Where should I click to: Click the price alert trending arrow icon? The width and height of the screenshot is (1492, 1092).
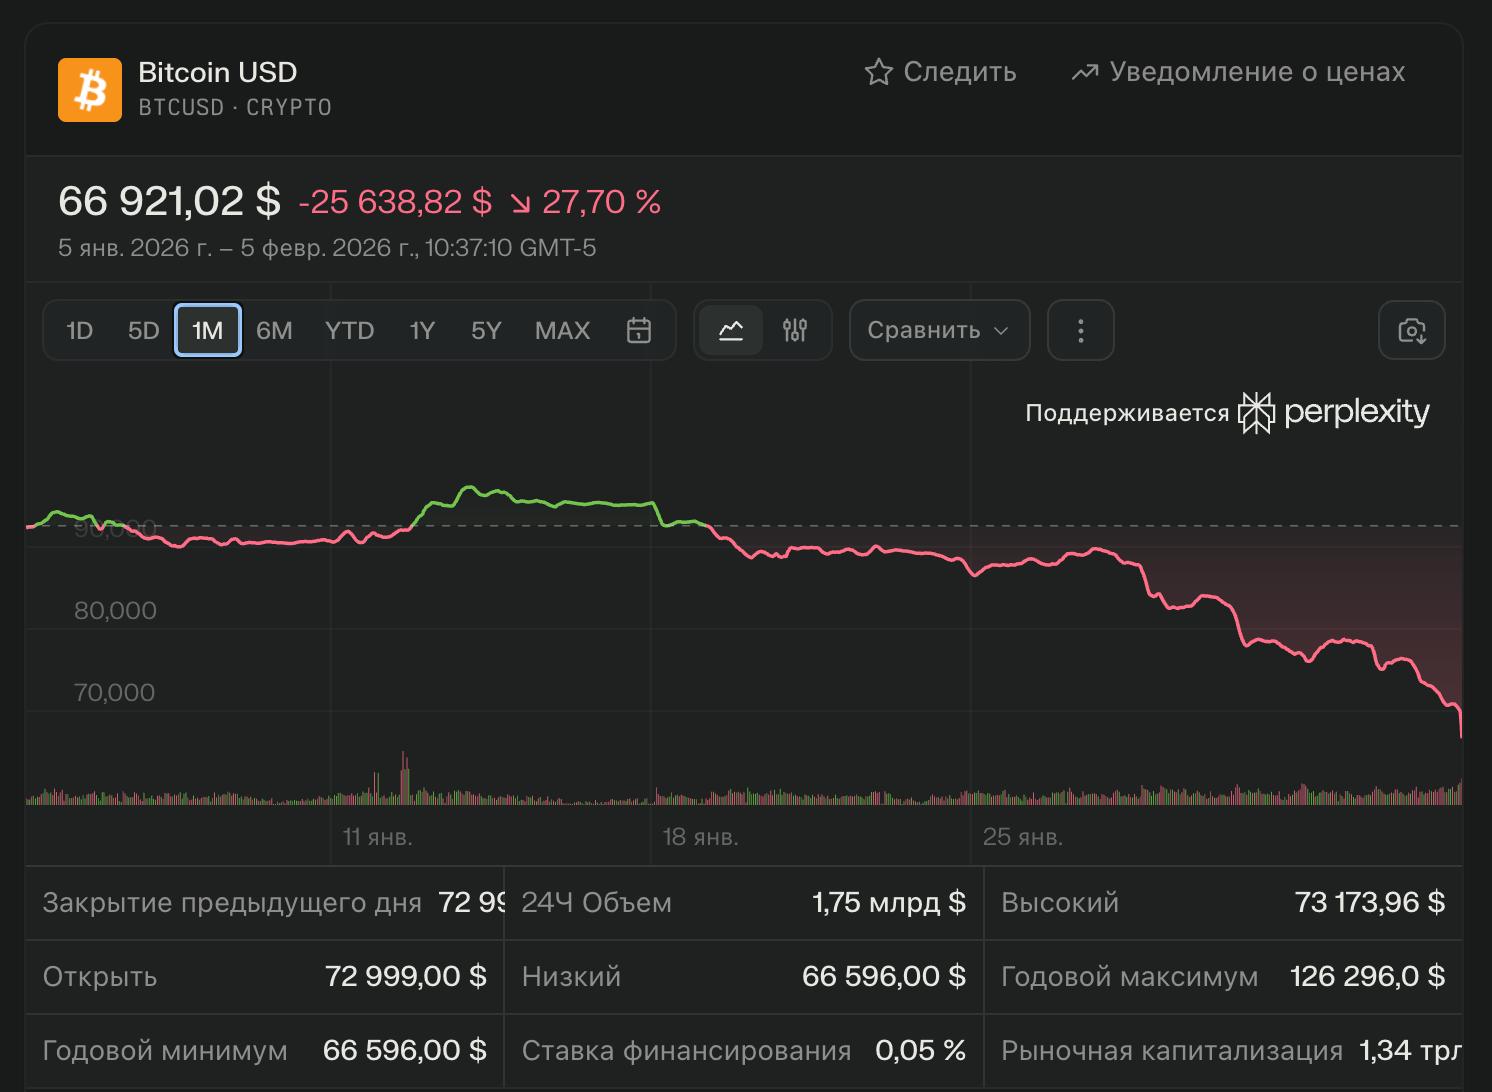[1085, 72]
